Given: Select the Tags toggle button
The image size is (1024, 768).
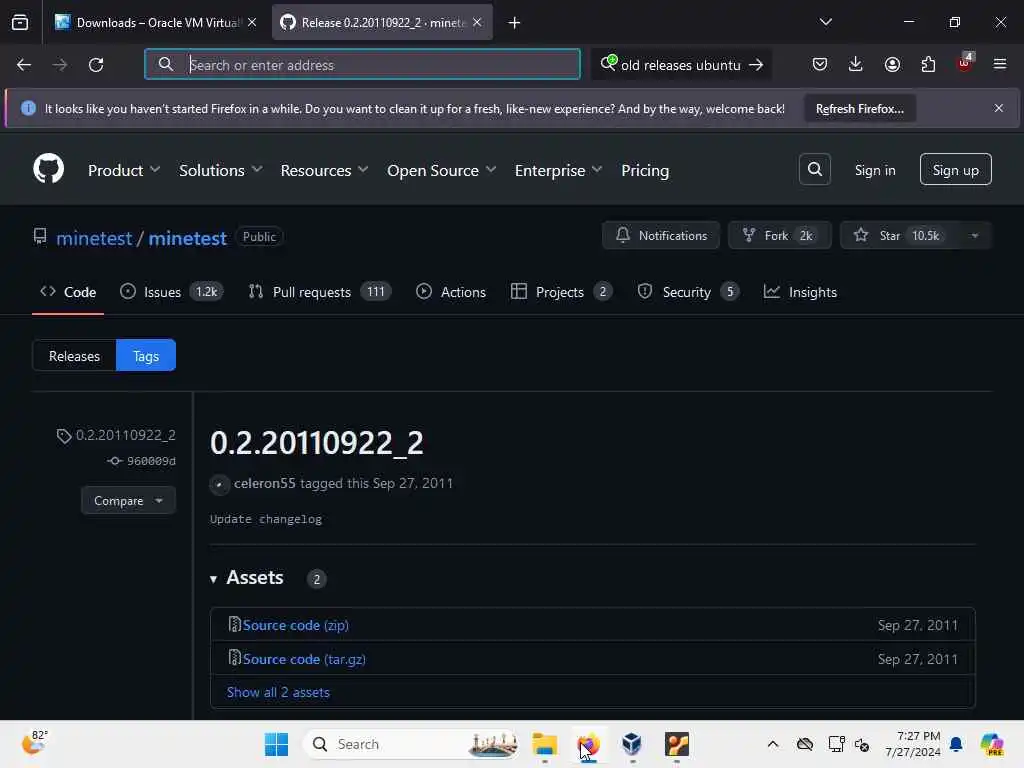Looking at the screenshot, I should (x=146, y=356).
